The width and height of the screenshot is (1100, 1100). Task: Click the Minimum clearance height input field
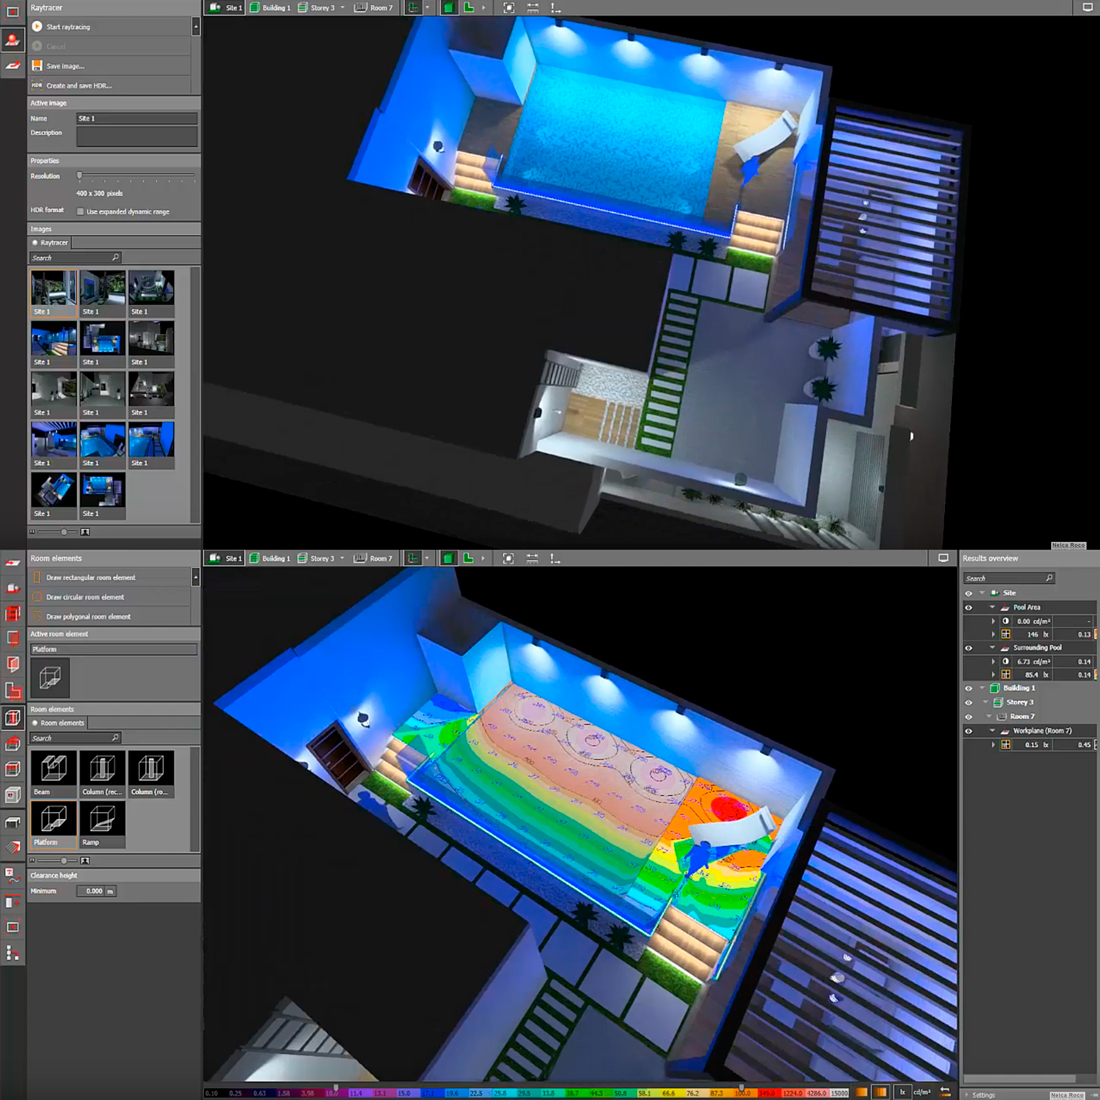[94, 891]
